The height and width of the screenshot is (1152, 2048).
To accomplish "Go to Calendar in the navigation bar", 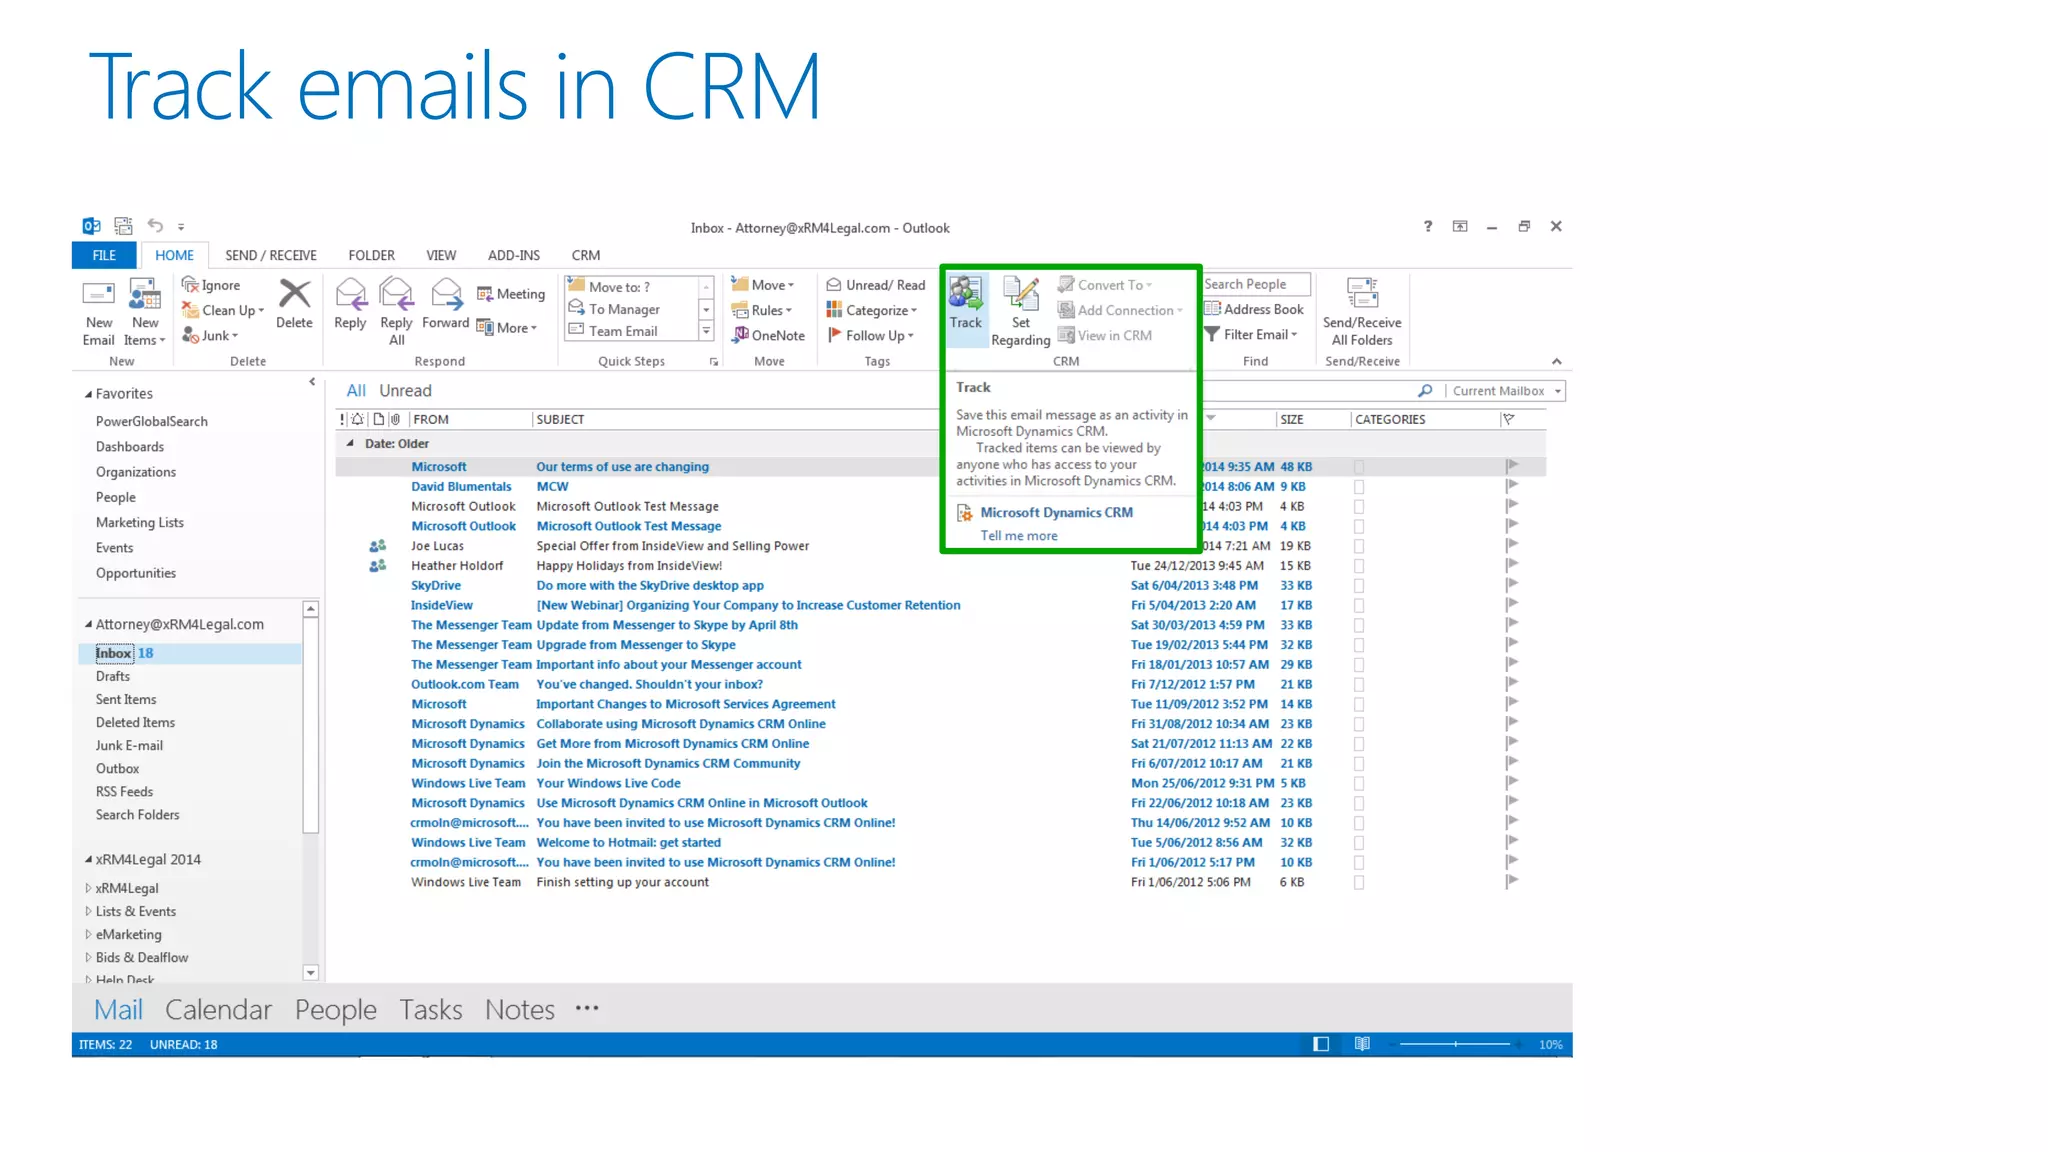I will tap(218, 1009).
